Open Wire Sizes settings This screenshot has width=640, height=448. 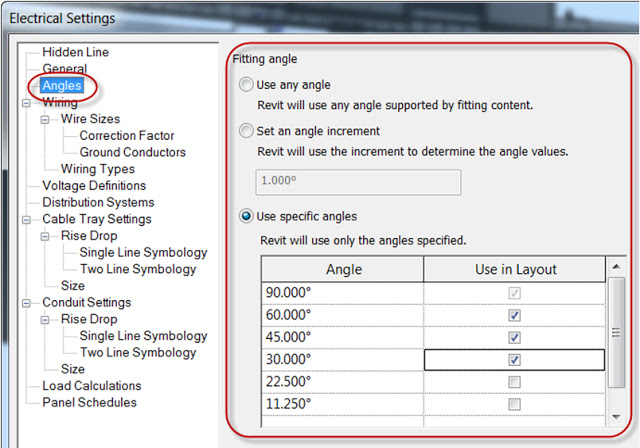[90, 119]
